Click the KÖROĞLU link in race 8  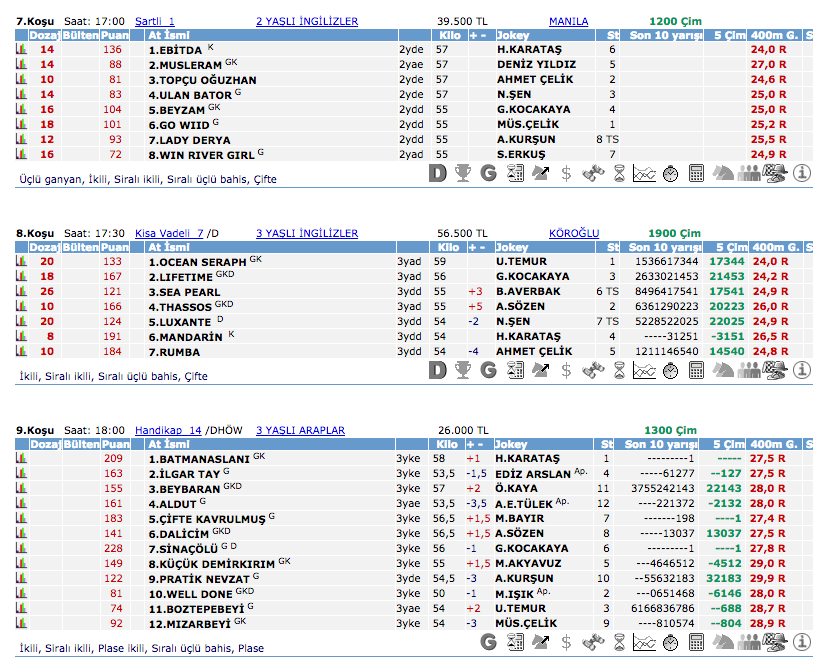(573, 233)
